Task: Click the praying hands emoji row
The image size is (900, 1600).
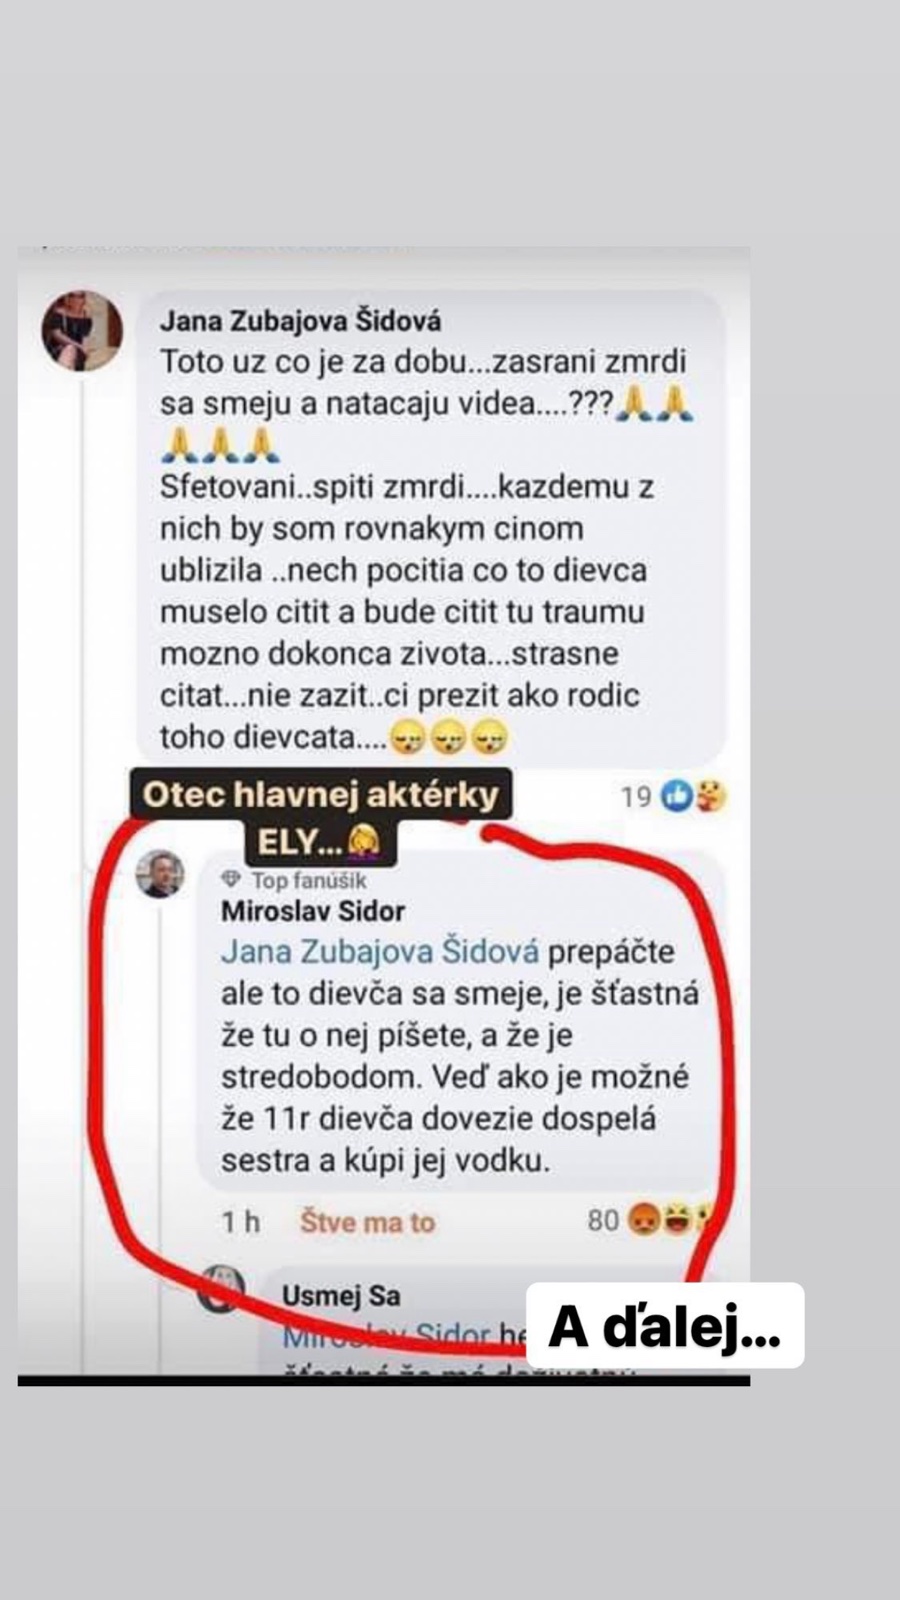Action: click(x=216, y=445)
